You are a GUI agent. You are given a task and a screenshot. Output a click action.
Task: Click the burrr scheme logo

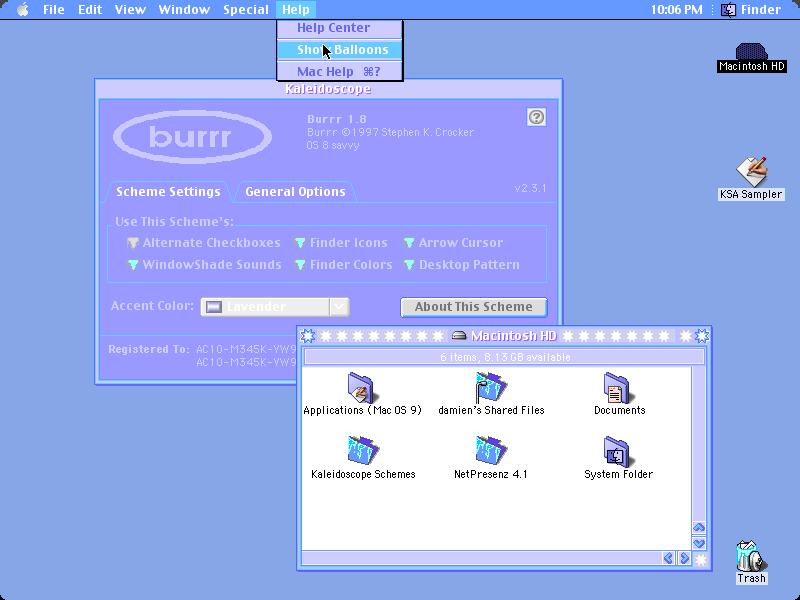192,137
